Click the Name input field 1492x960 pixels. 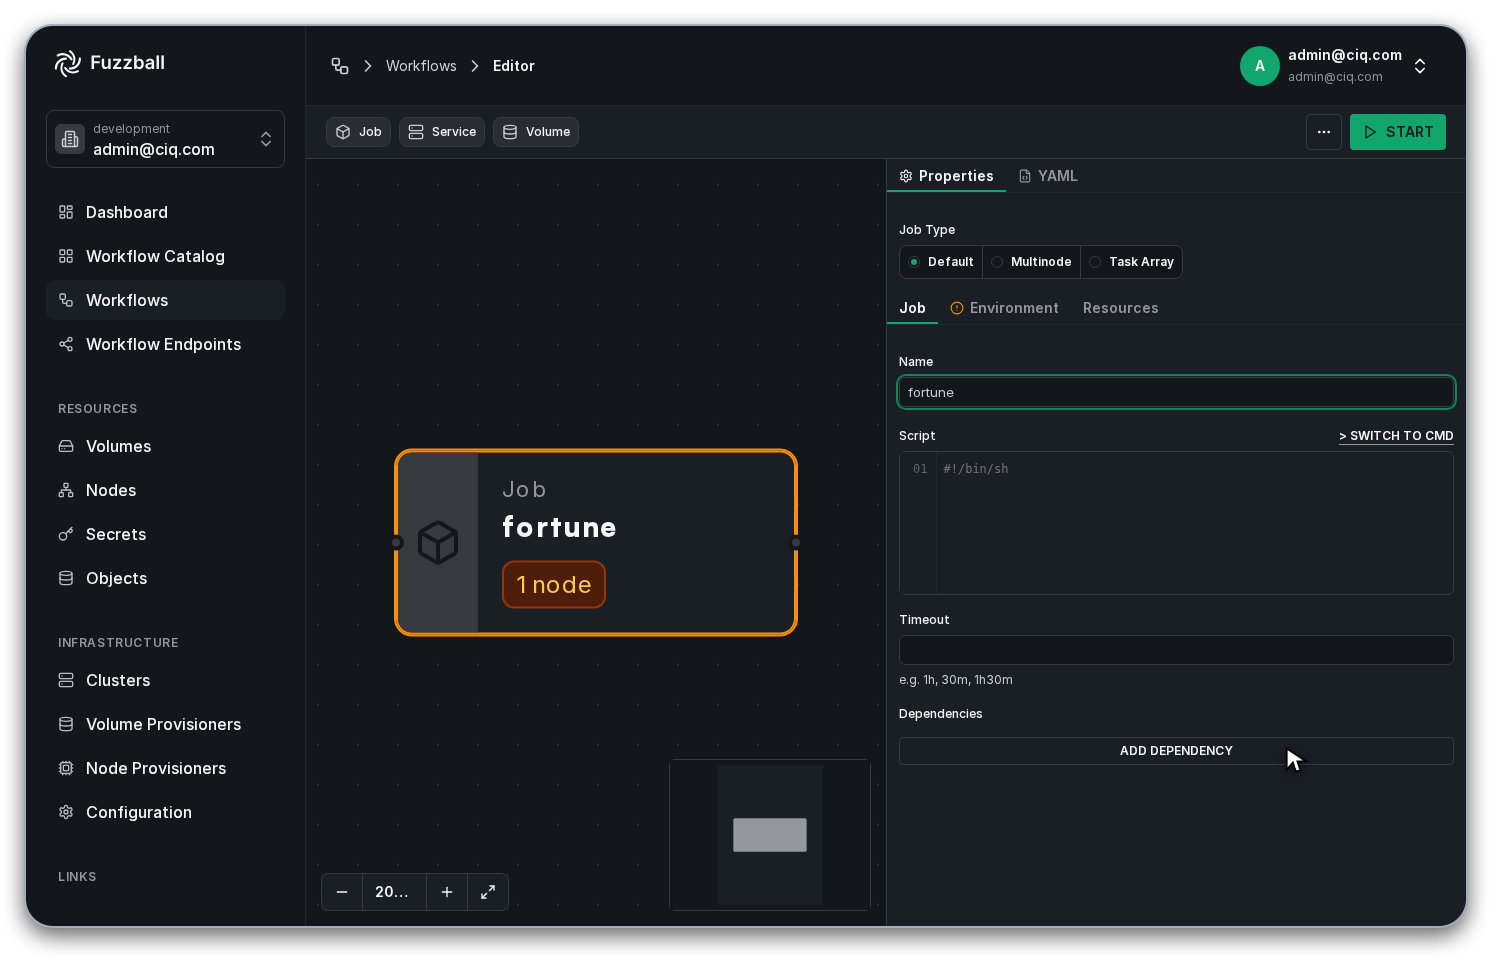[1176, 392]
